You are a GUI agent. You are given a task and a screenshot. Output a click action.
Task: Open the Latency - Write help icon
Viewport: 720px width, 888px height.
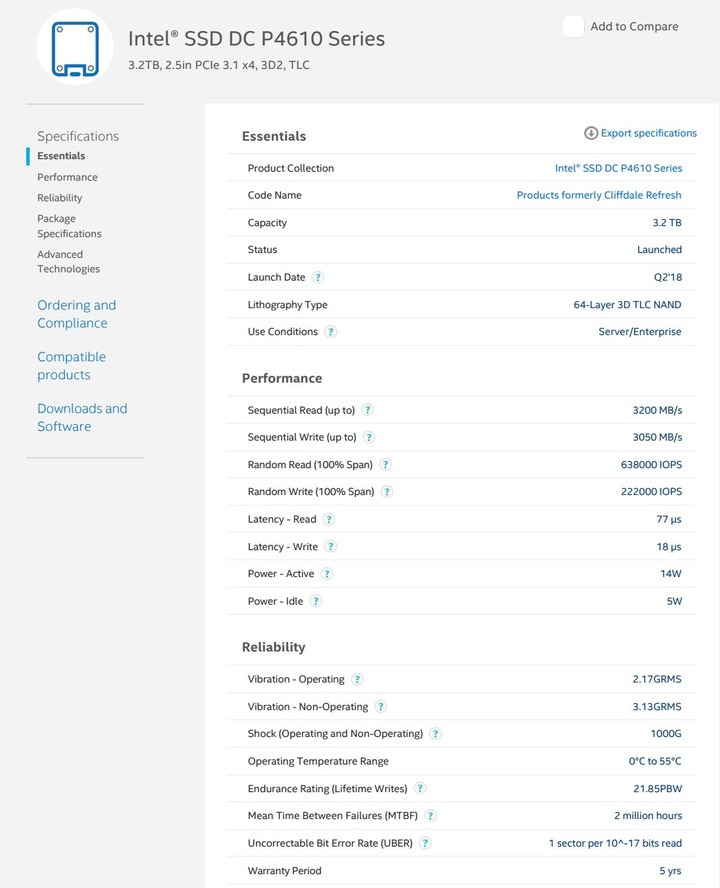pyautogui.click(x=331, y=547)
